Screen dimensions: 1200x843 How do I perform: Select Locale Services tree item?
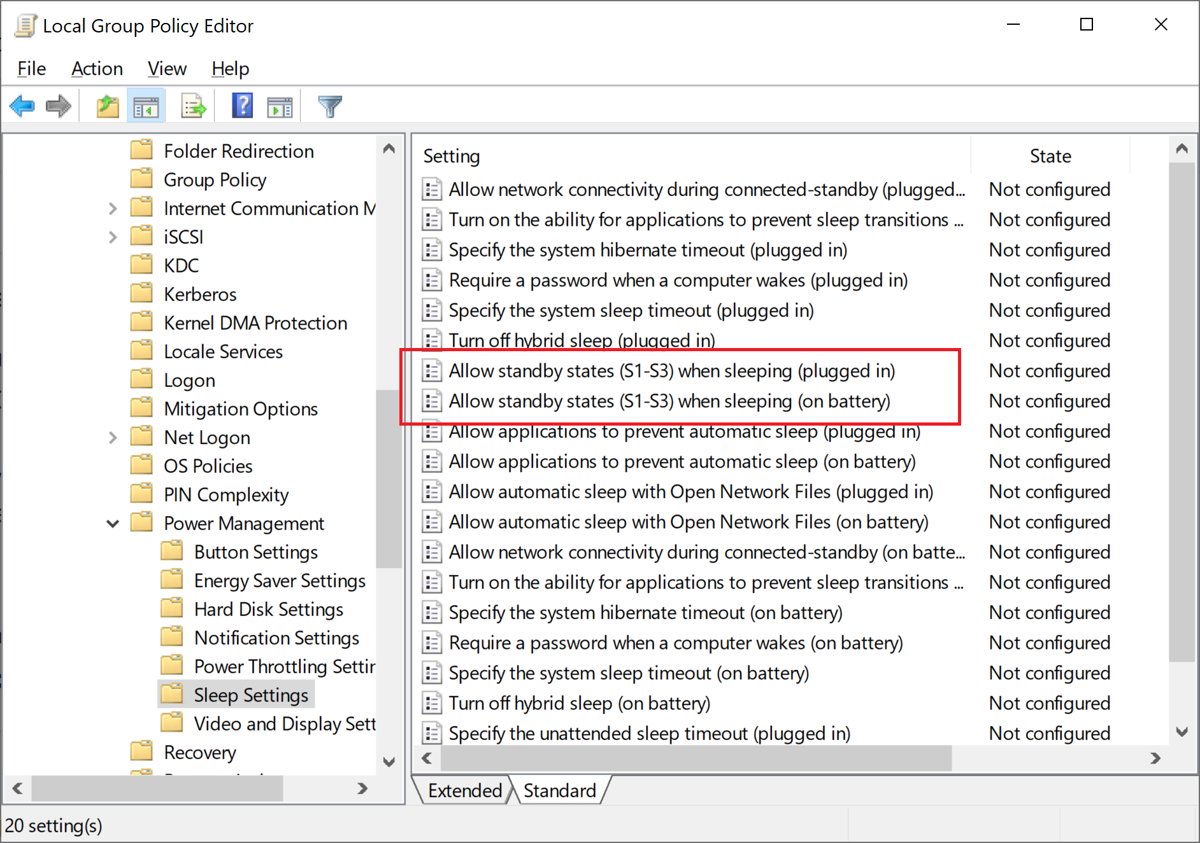[223, 352]
